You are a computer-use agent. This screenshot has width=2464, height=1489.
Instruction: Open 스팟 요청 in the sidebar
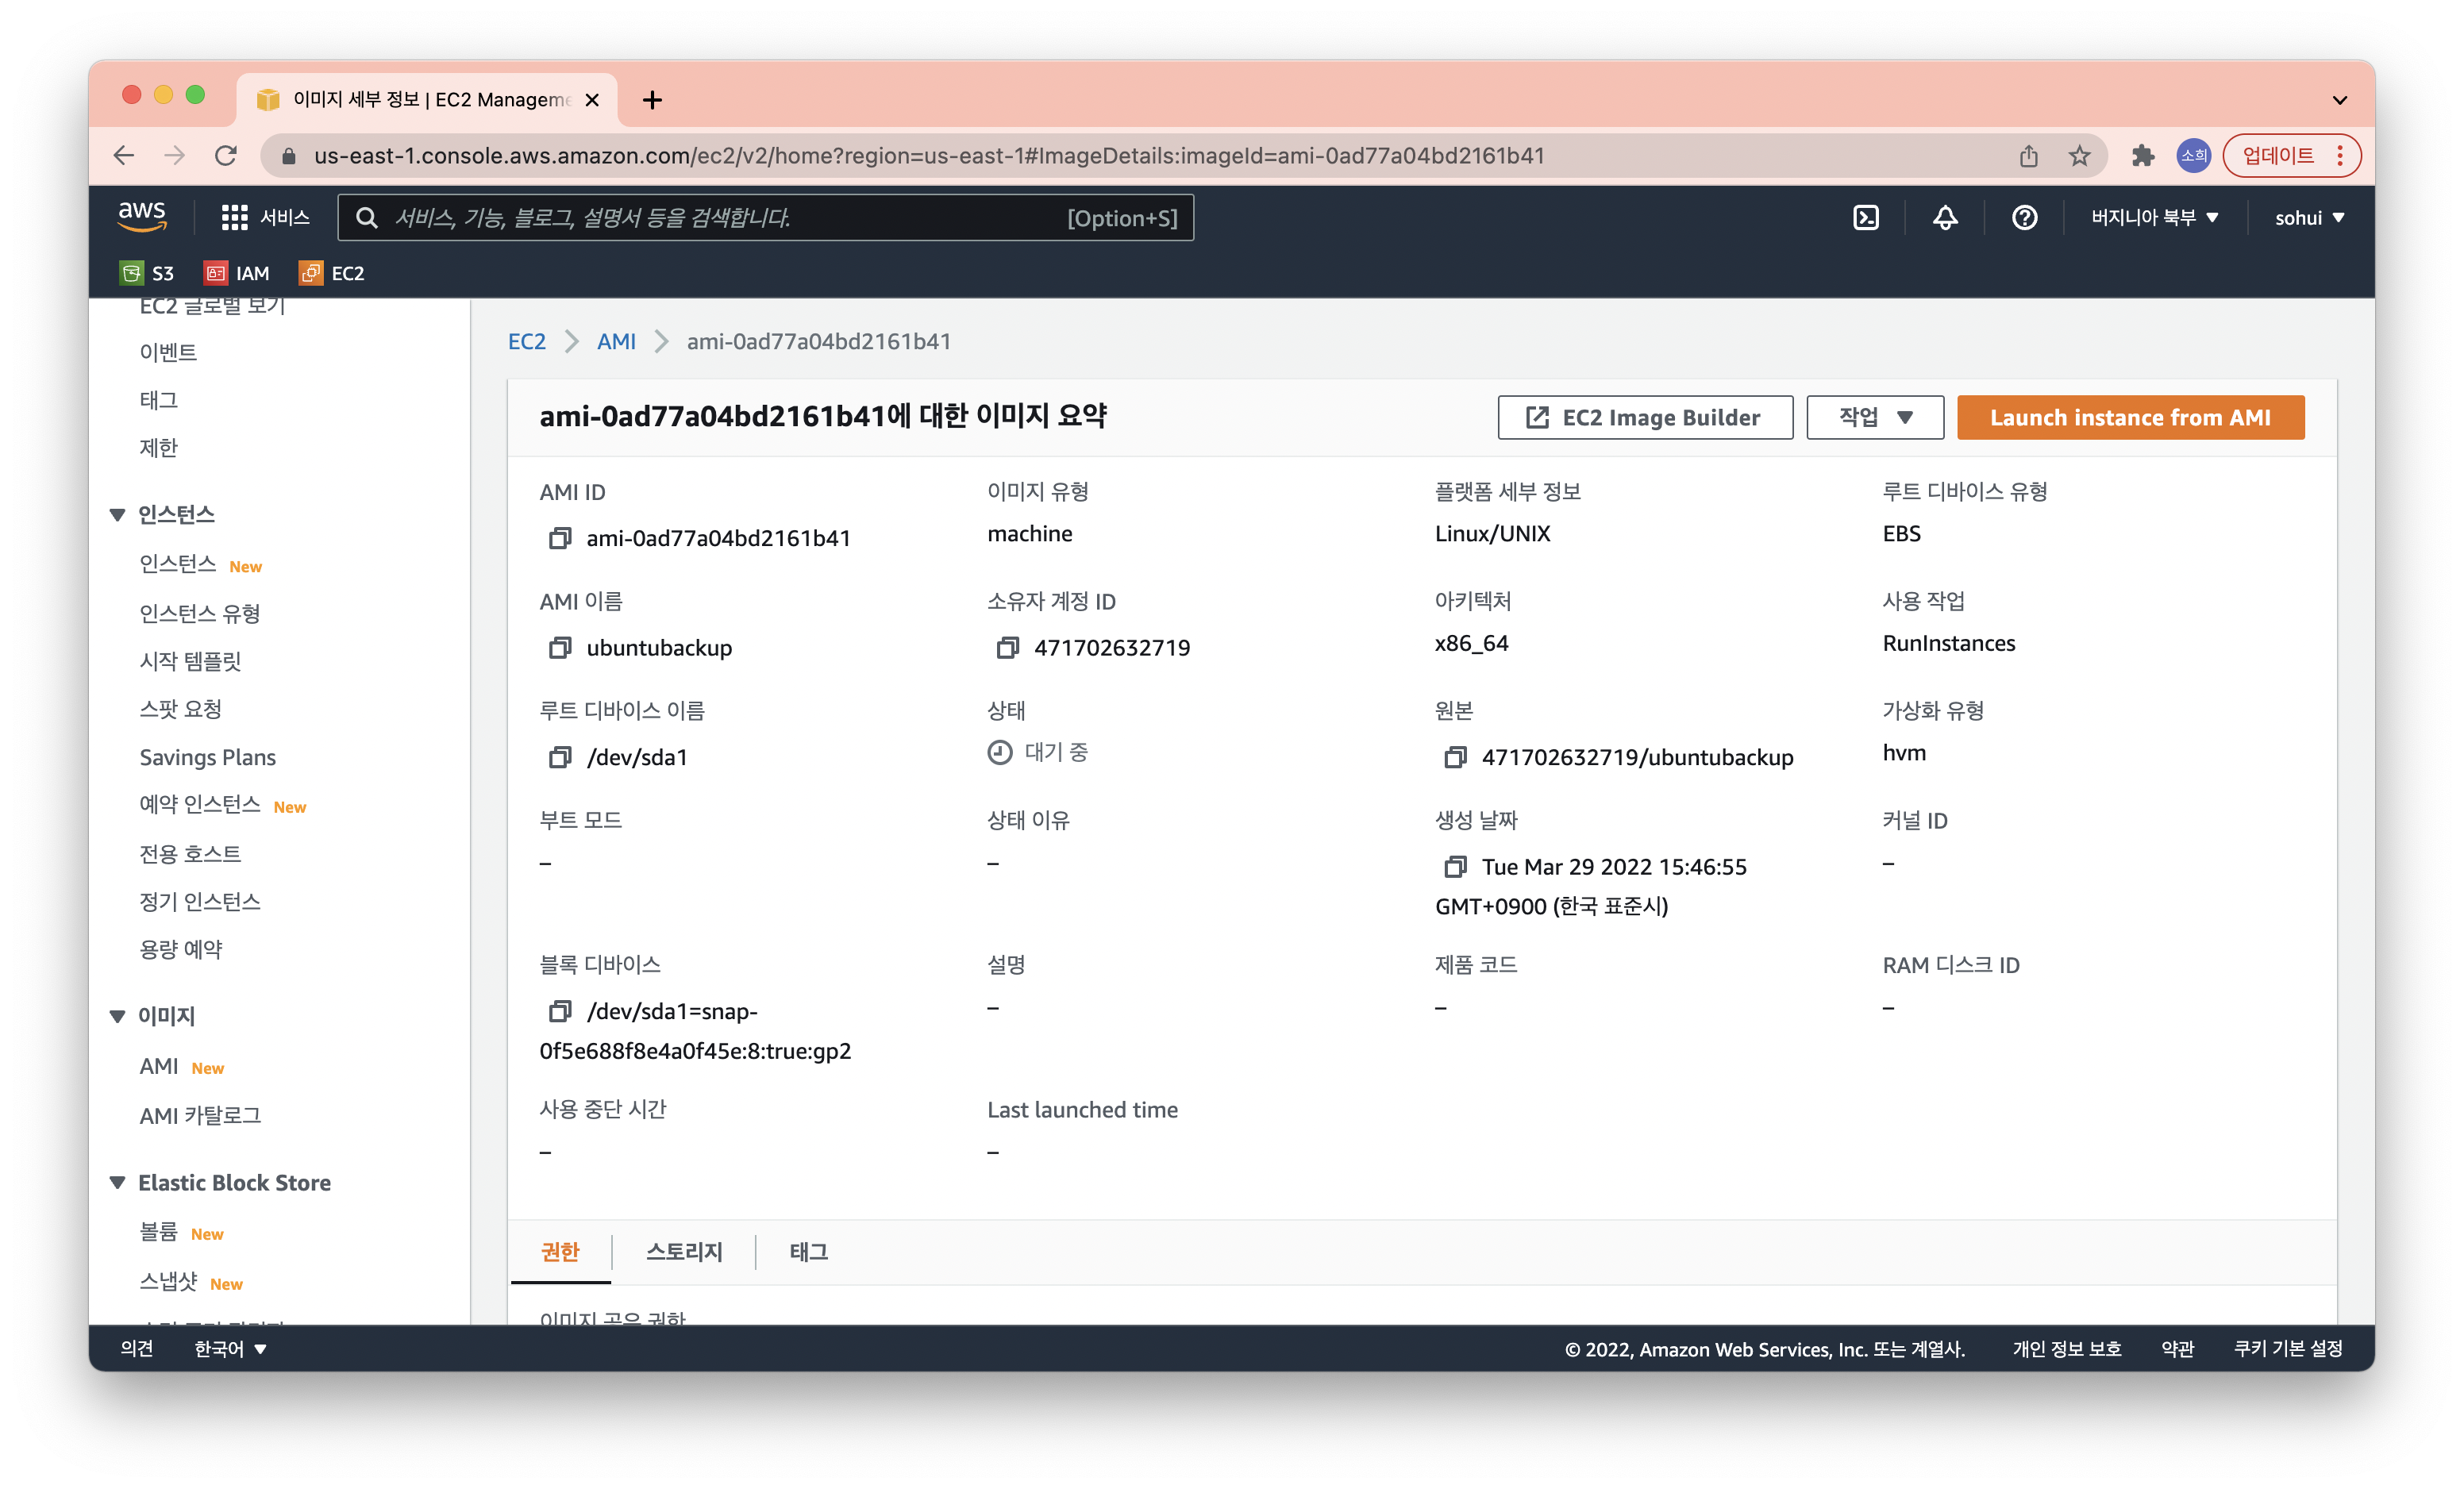(180, 709)
